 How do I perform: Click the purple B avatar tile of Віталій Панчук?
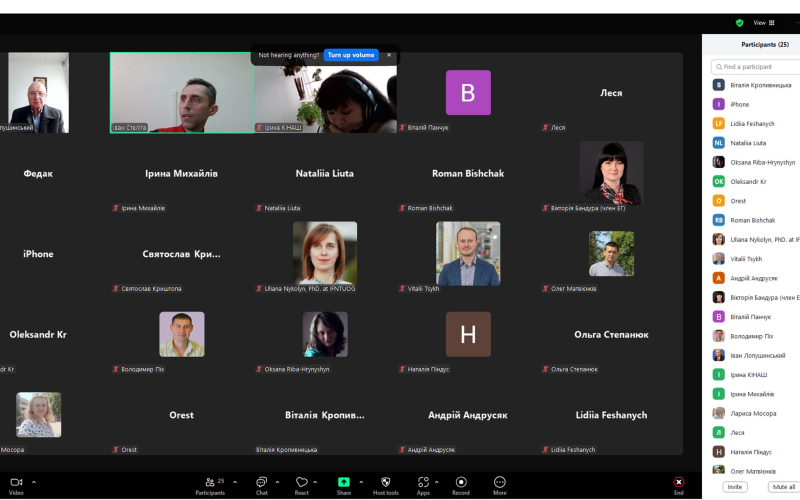tap(468, 92)
